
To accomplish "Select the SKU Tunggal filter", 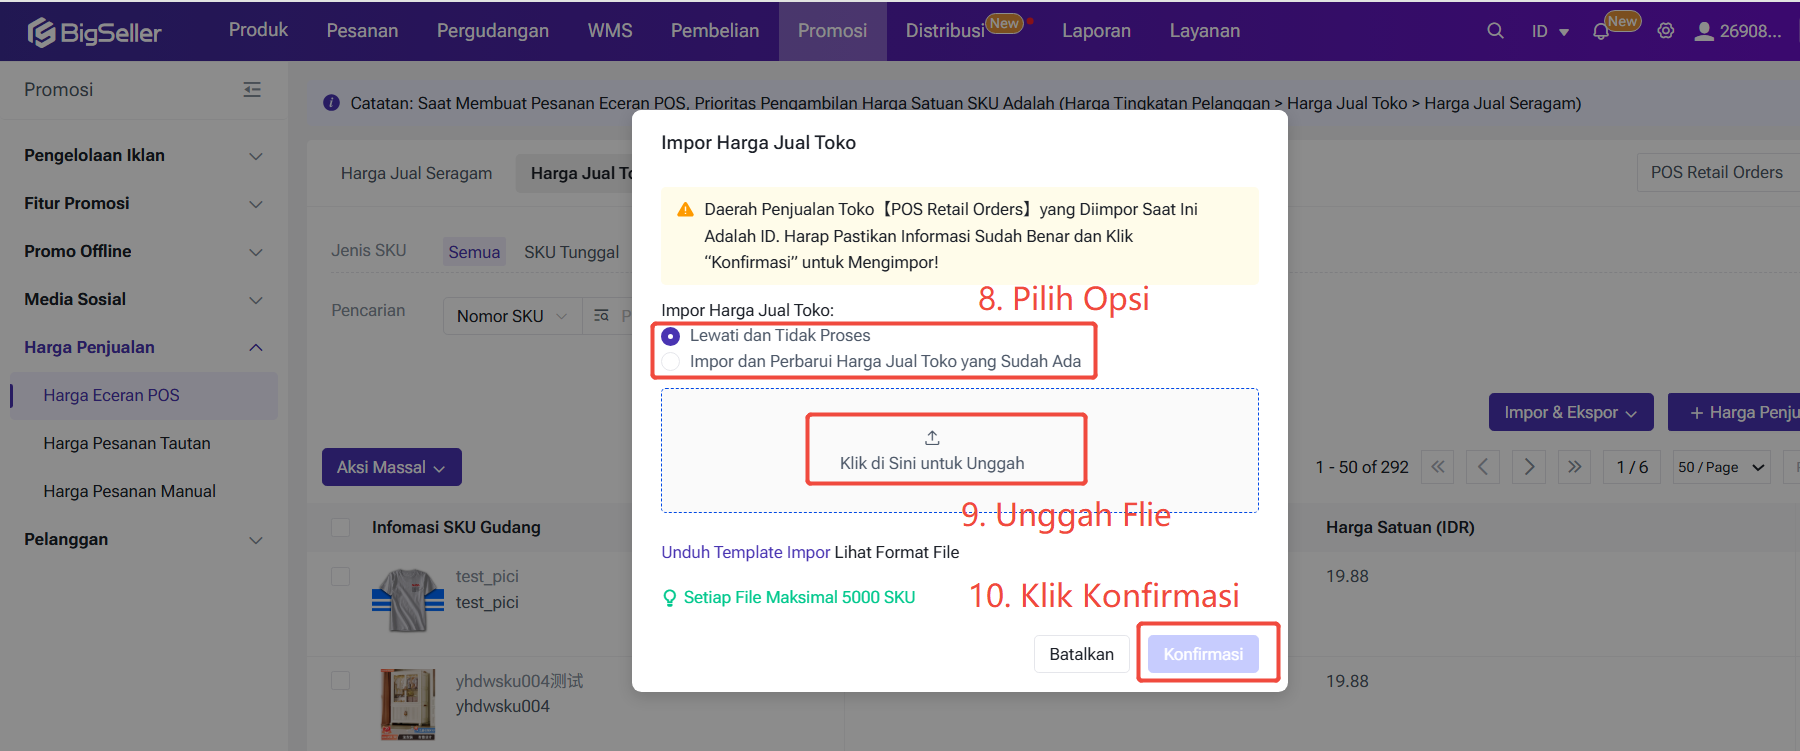I will pos(572,252).
